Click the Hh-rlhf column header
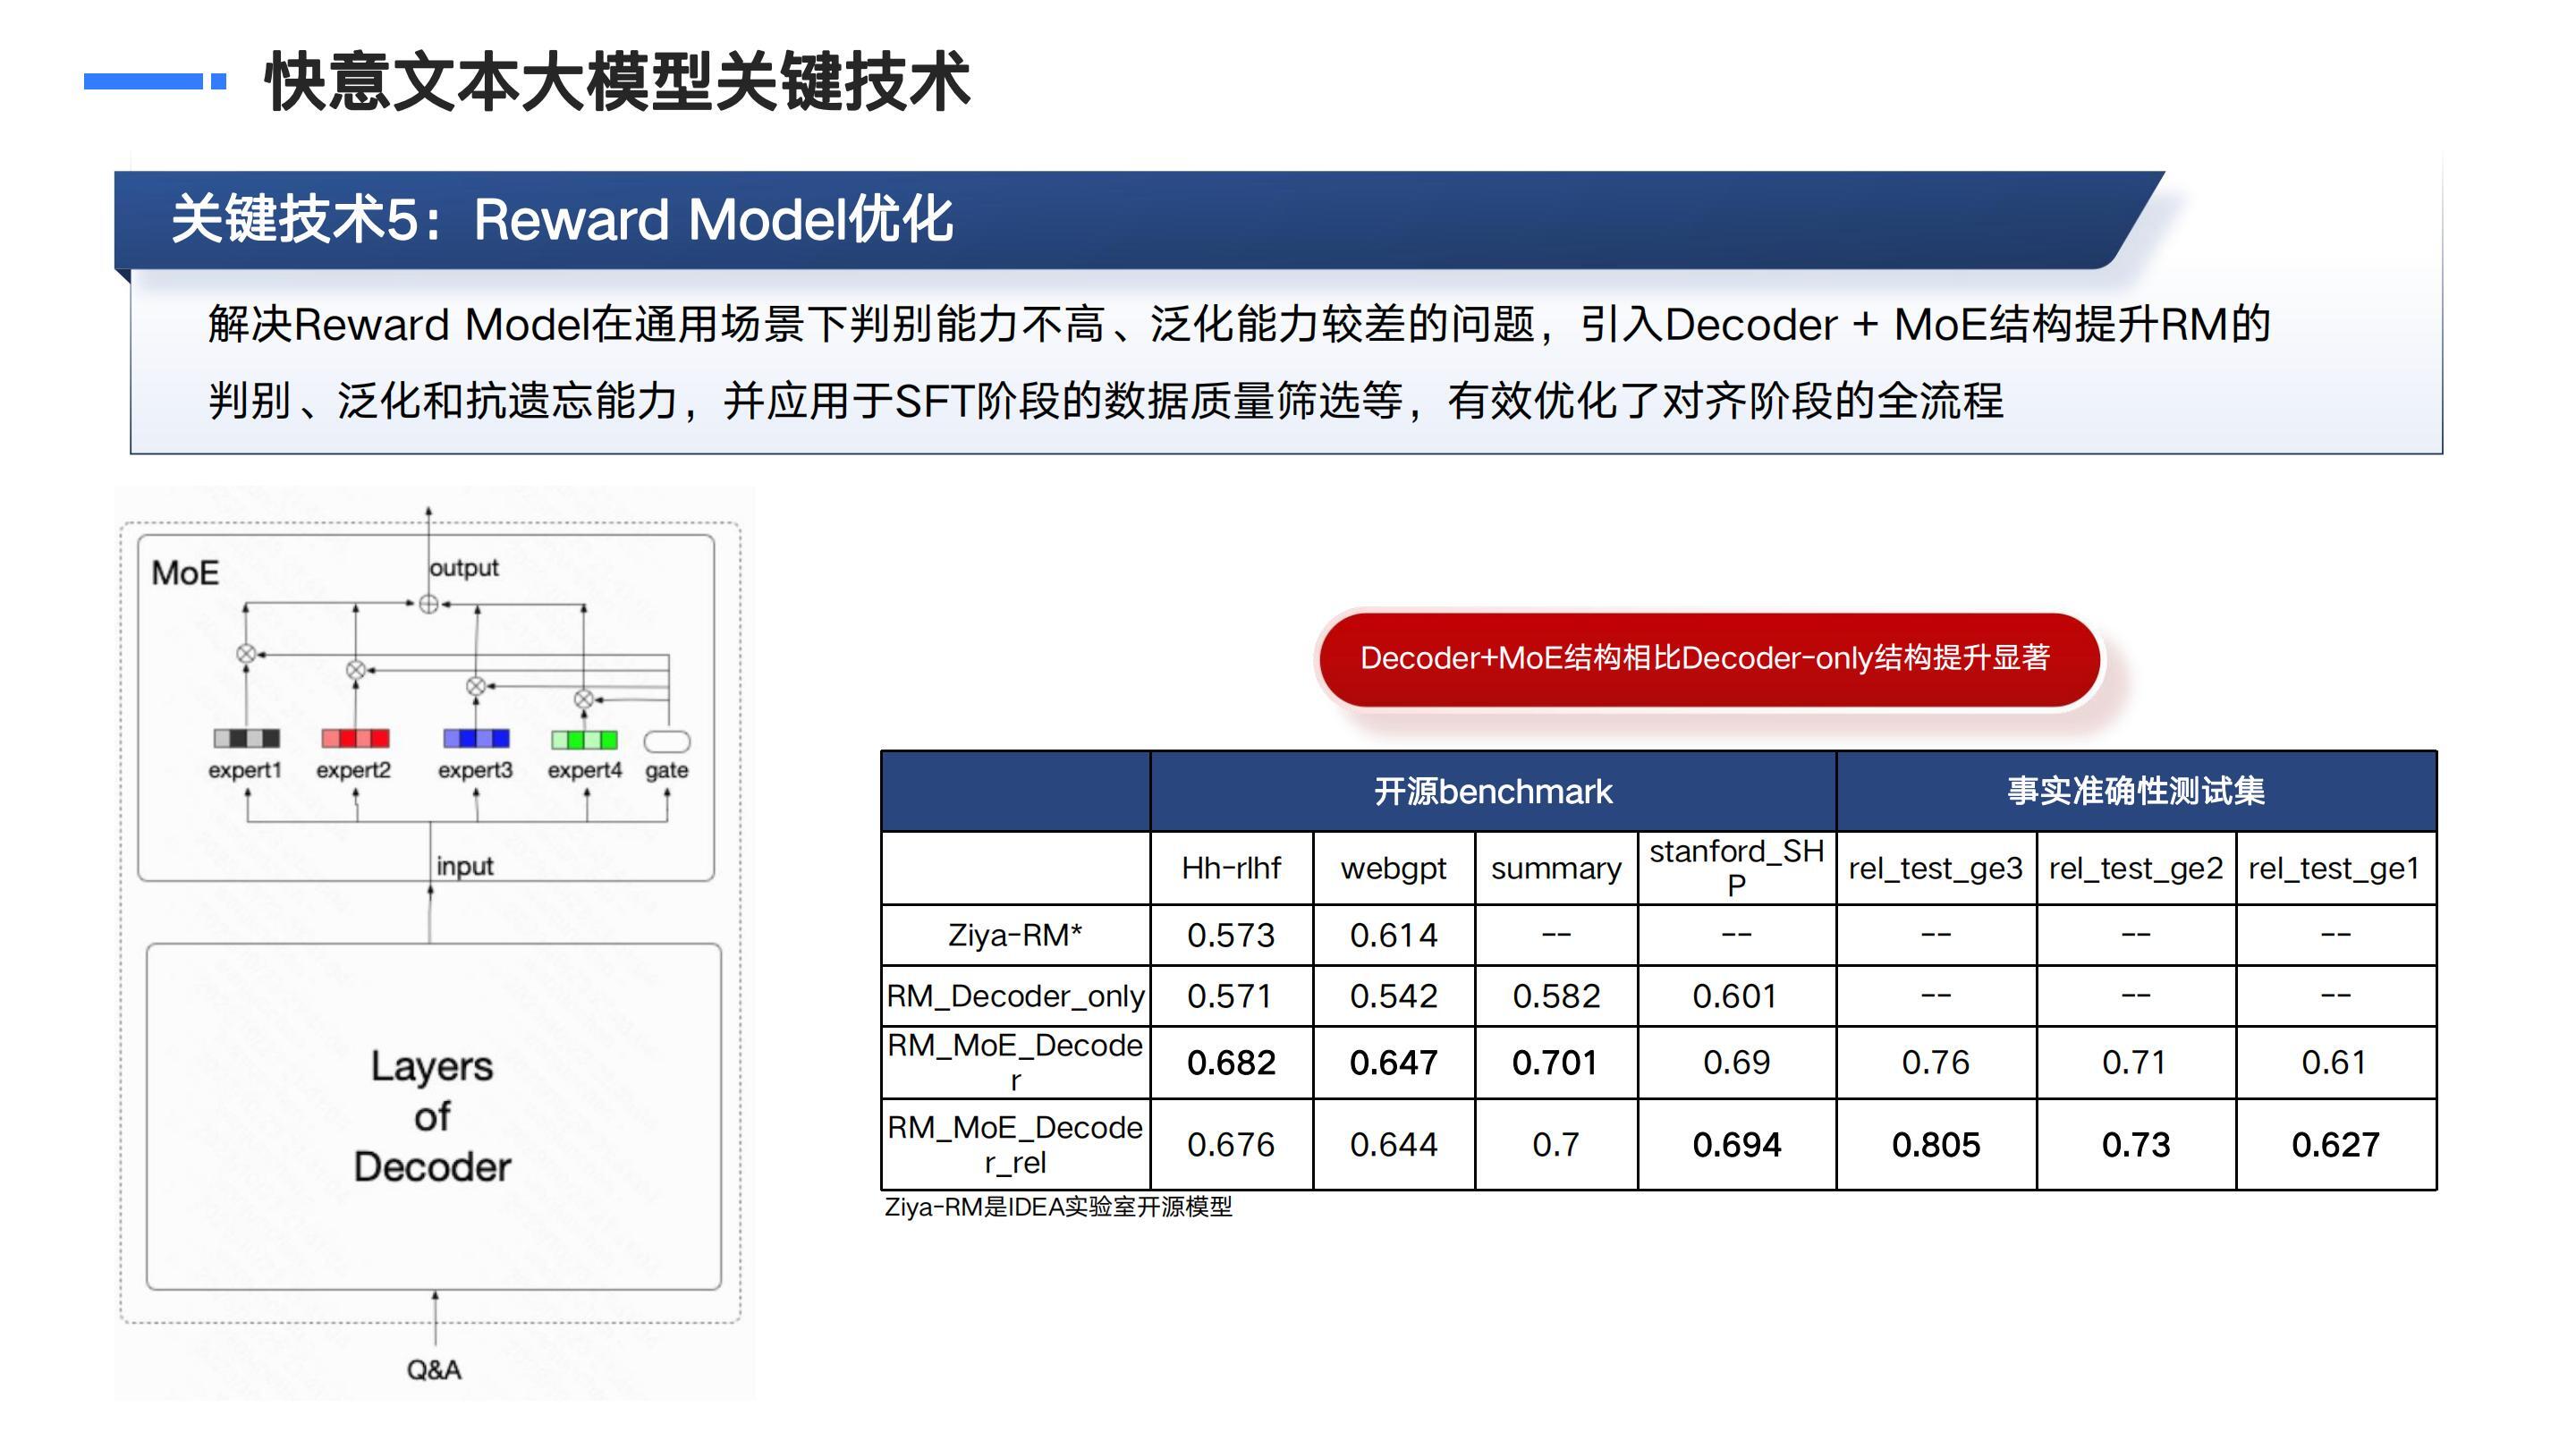Viewport: 2576px width, 1449px height. pos(1231,868)
